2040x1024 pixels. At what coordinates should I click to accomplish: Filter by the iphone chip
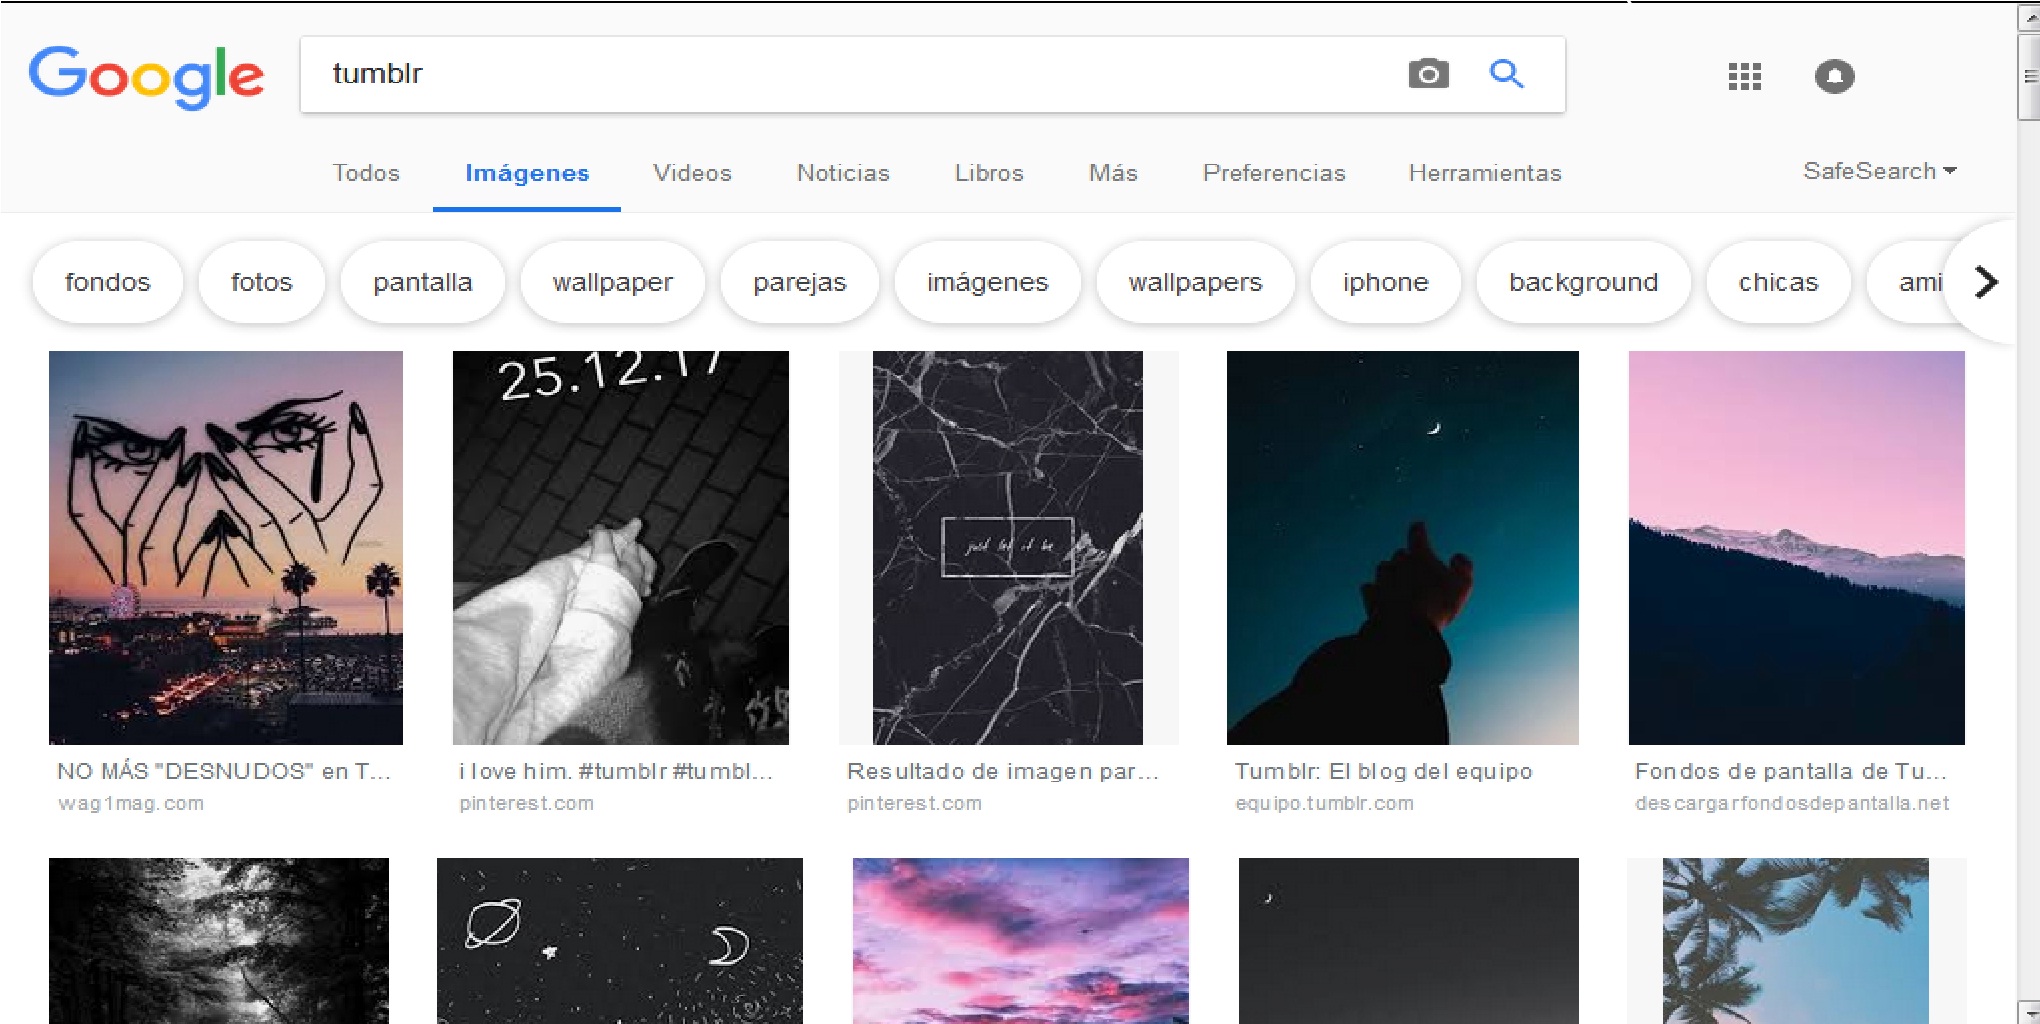(1386, 282)
